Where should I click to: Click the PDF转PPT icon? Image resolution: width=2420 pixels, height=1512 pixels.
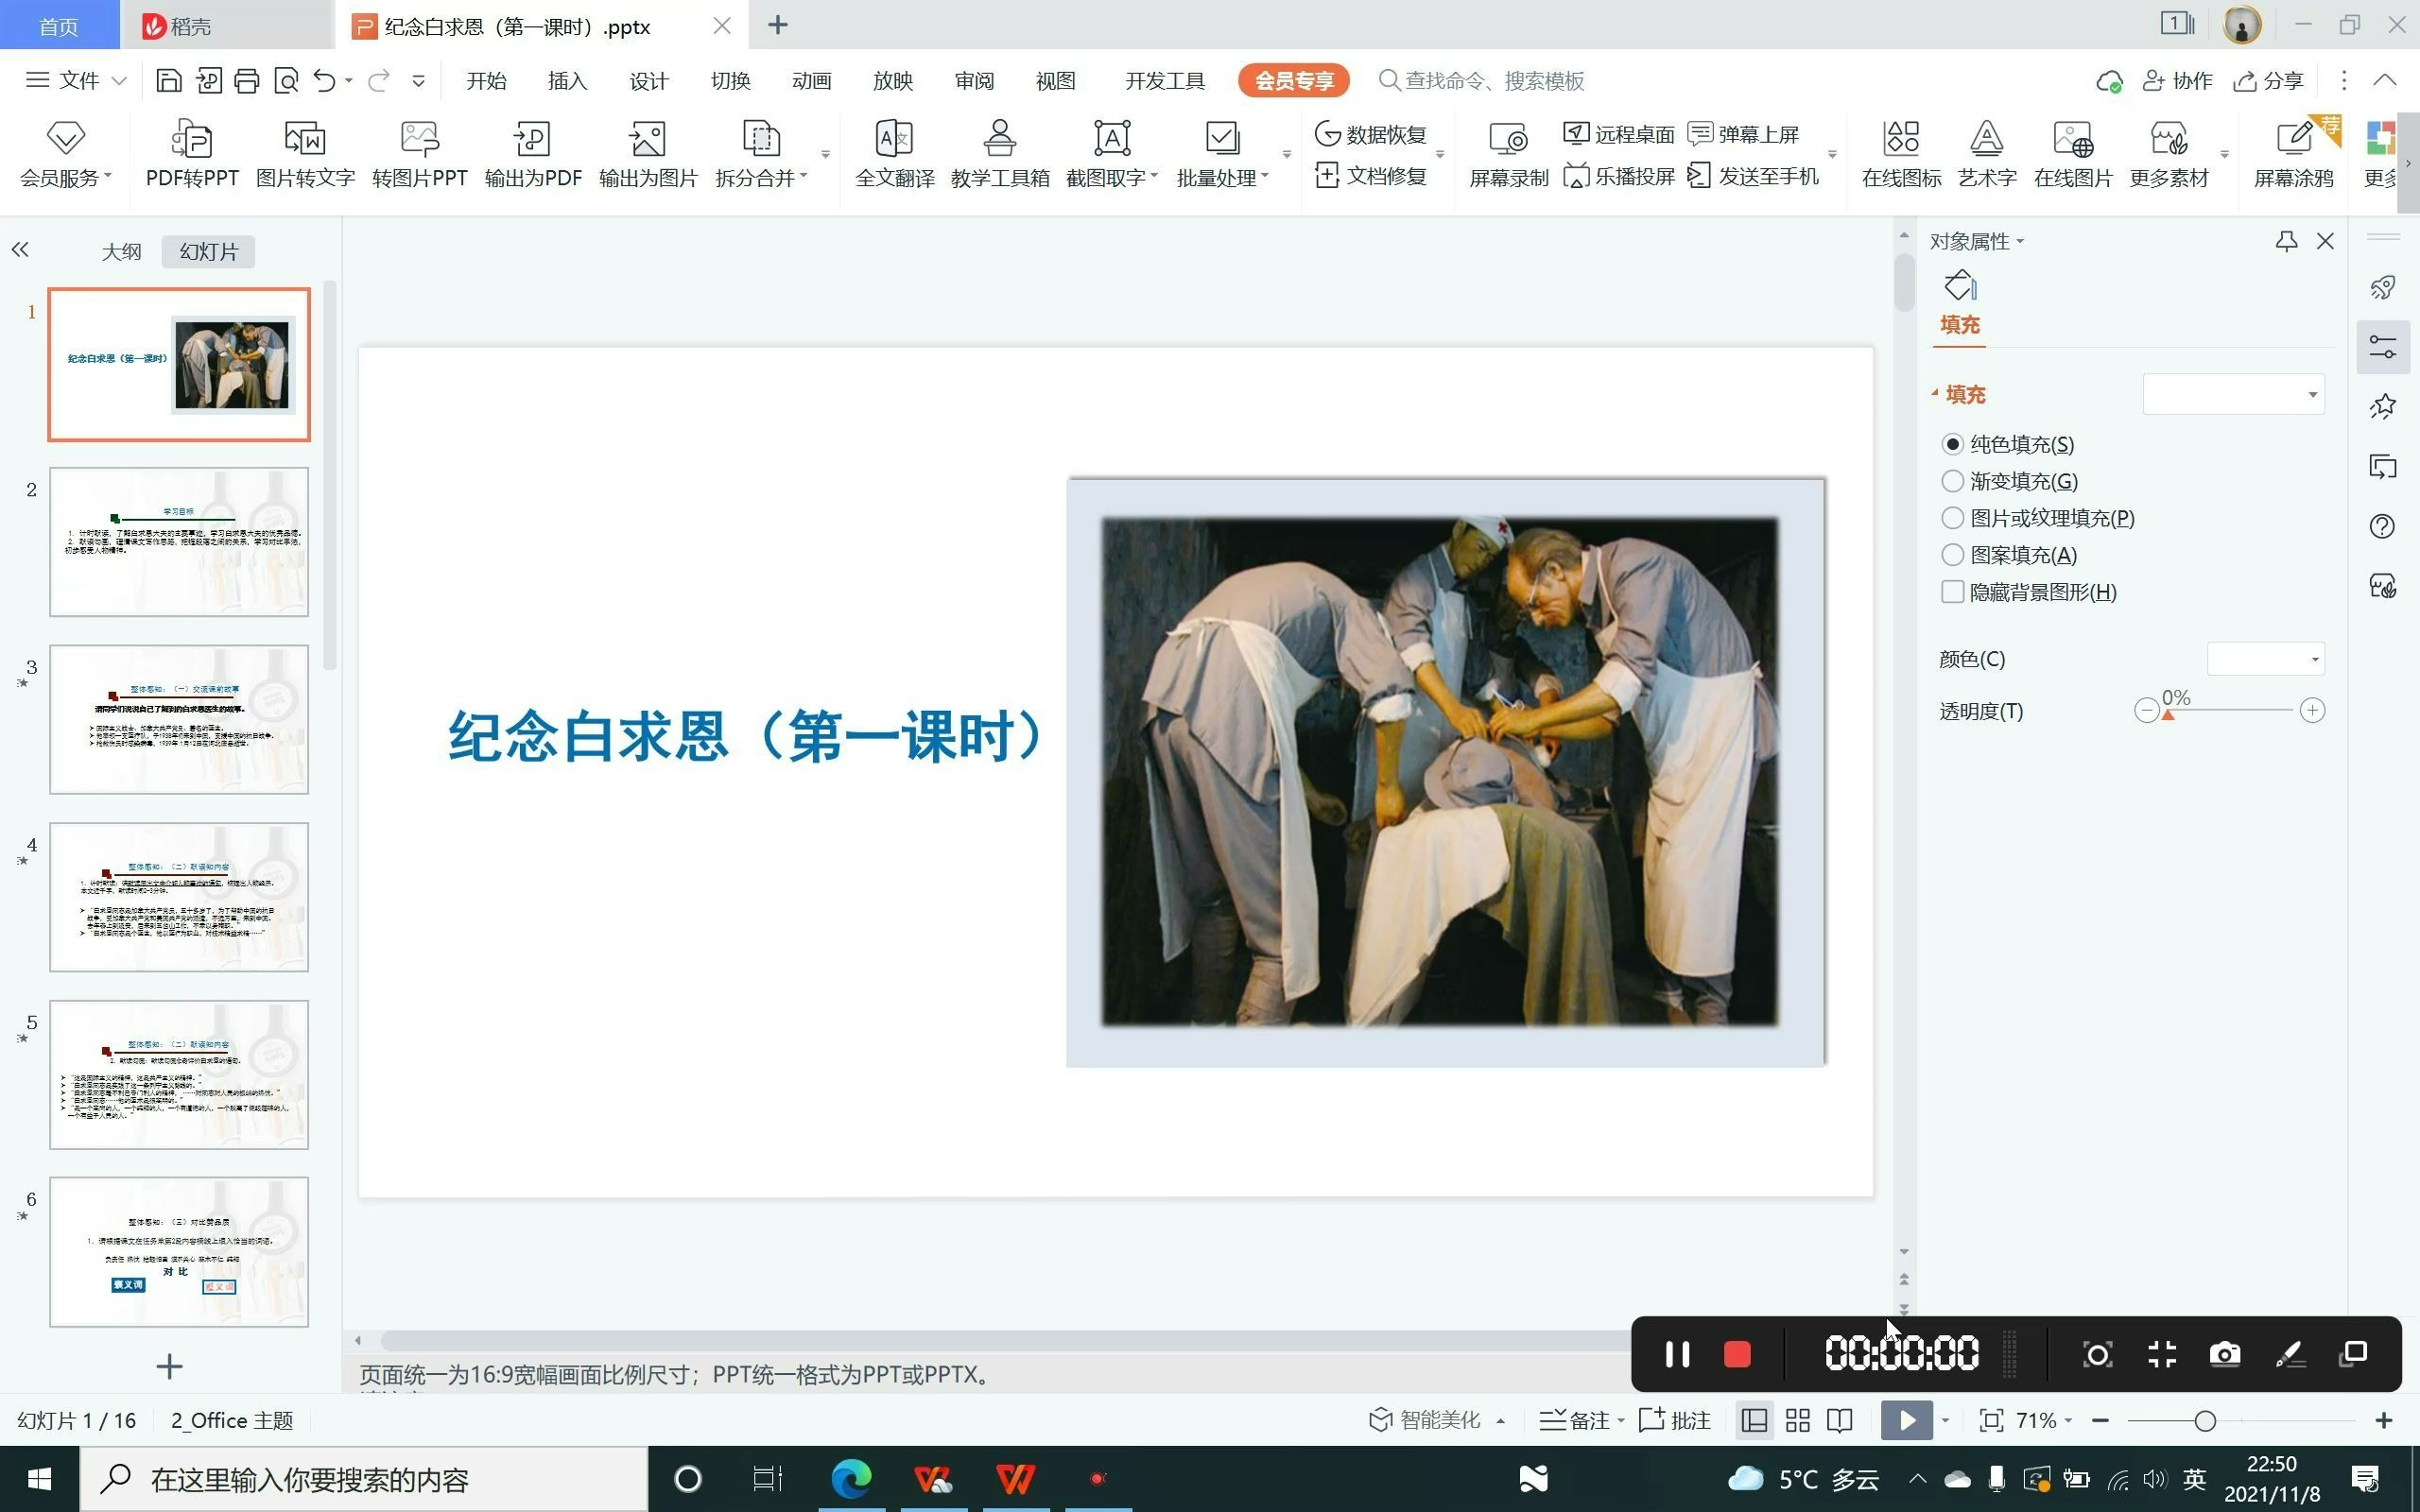pyautogui.click(x=191, y=140)
